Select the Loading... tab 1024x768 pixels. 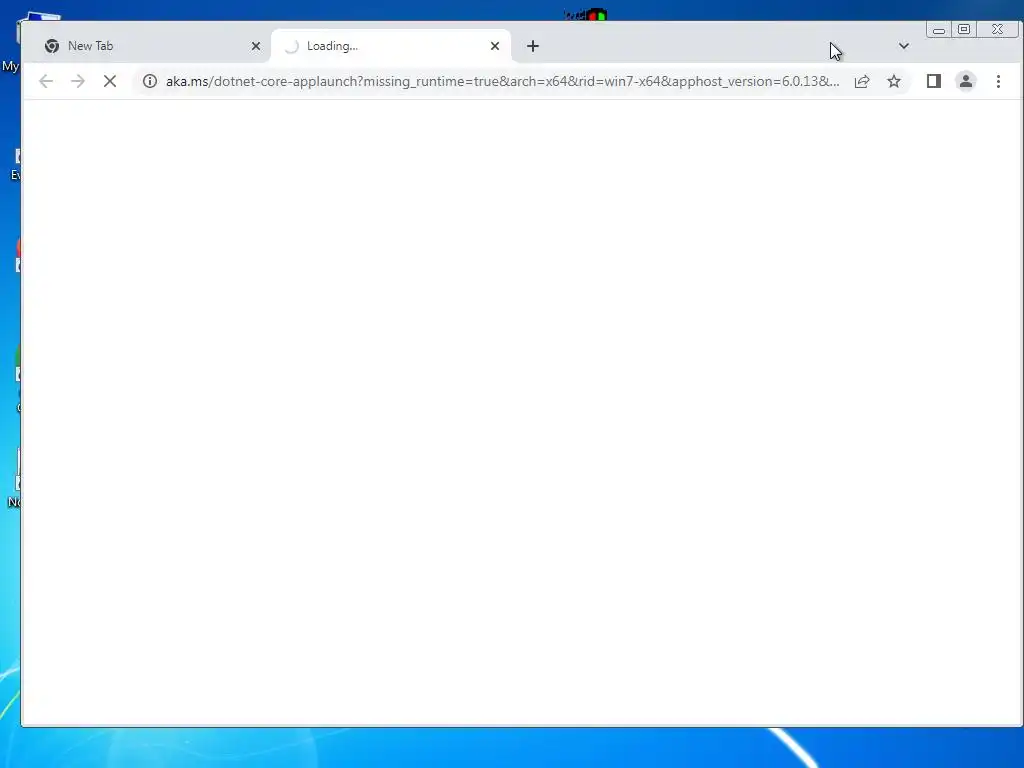pyautogui.click(x=390, y=46)
